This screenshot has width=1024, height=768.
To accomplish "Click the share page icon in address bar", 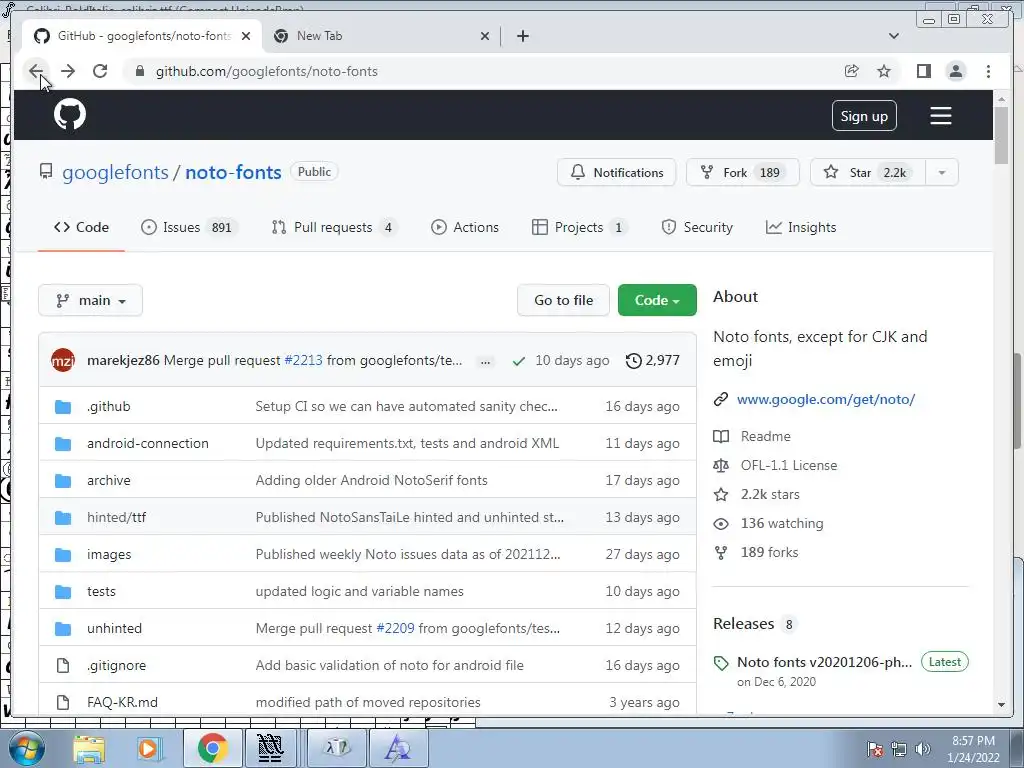I will coord(852,71).
